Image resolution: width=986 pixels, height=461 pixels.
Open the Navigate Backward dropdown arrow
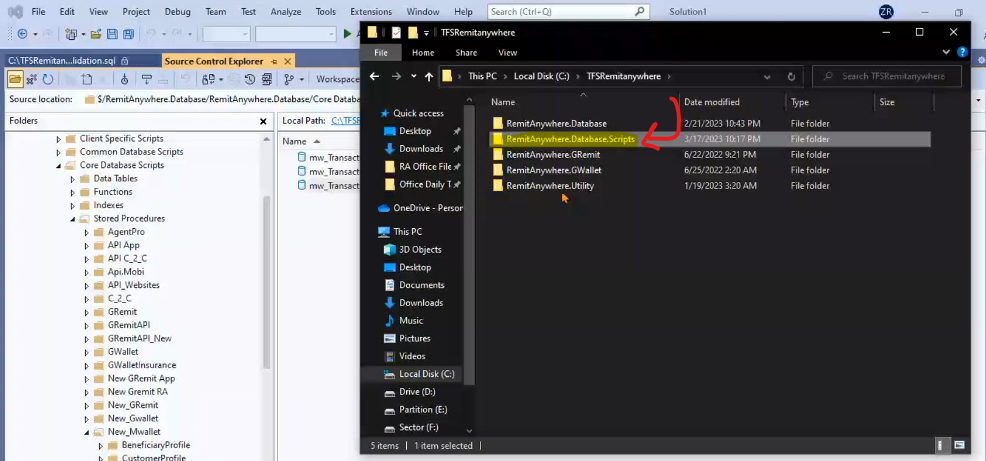35,34
